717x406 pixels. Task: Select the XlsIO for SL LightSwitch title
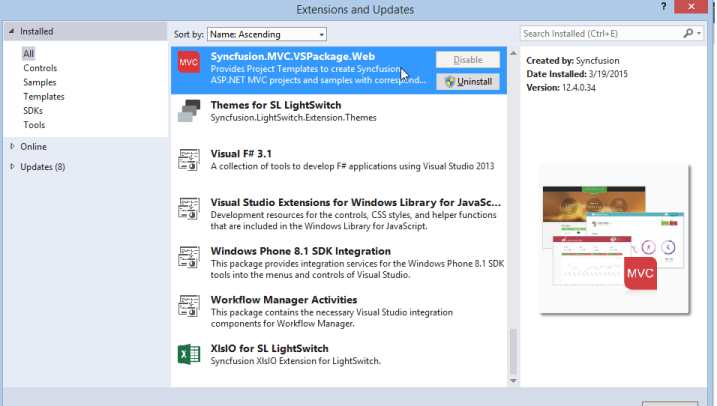(x=269, y=348)
